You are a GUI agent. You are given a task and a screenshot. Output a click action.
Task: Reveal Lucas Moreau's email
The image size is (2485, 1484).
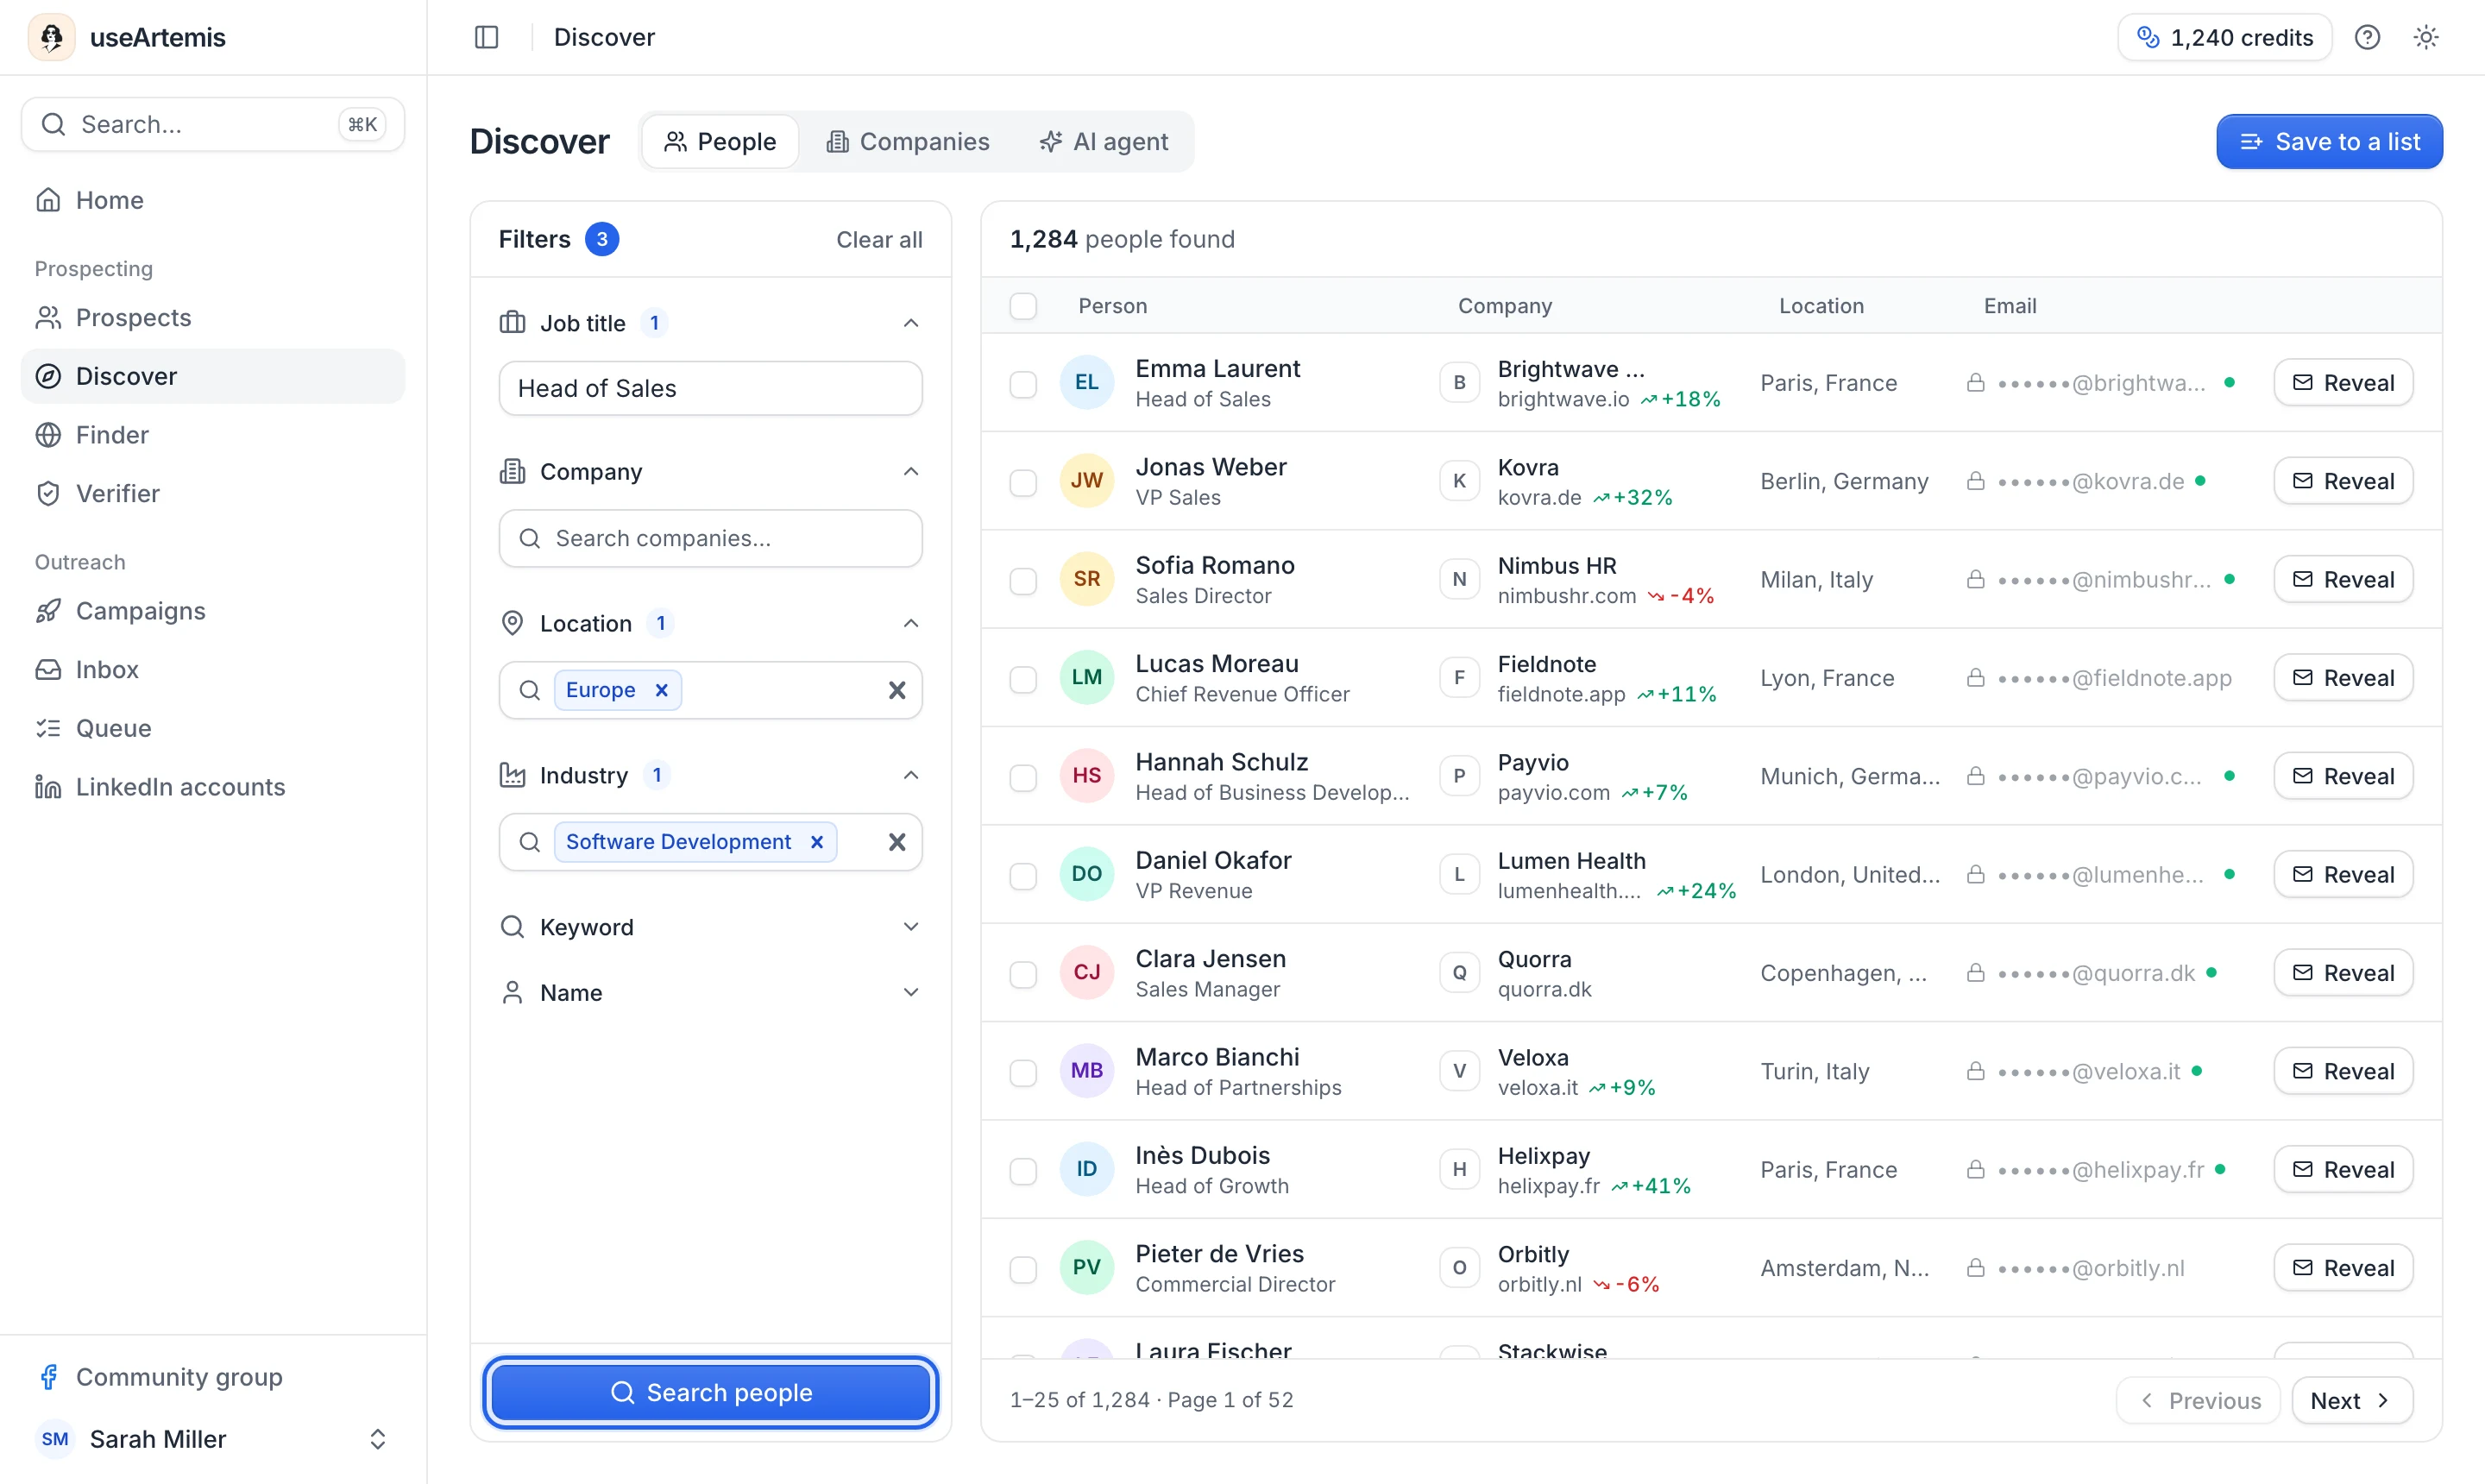pyautogui.click(x=2343, y=678)
